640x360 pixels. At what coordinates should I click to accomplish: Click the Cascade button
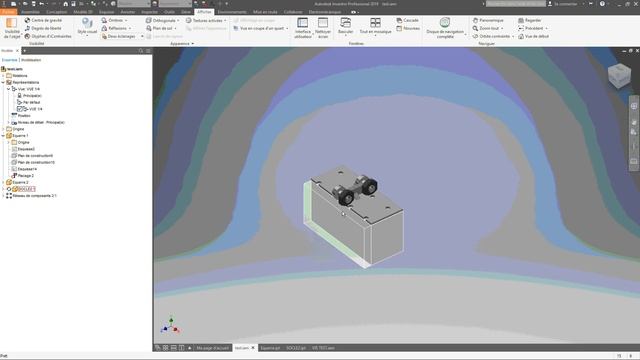point(407,20)
